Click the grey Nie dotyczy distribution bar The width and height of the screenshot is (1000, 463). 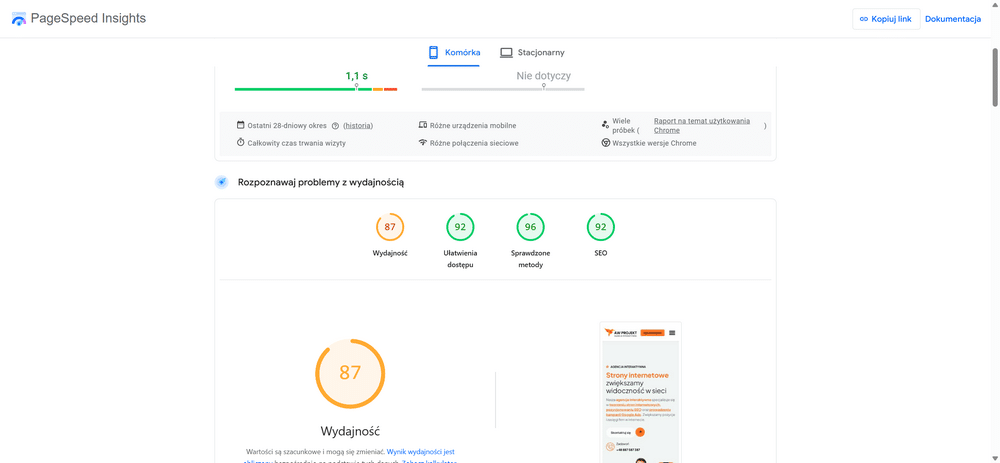[503, 89]
